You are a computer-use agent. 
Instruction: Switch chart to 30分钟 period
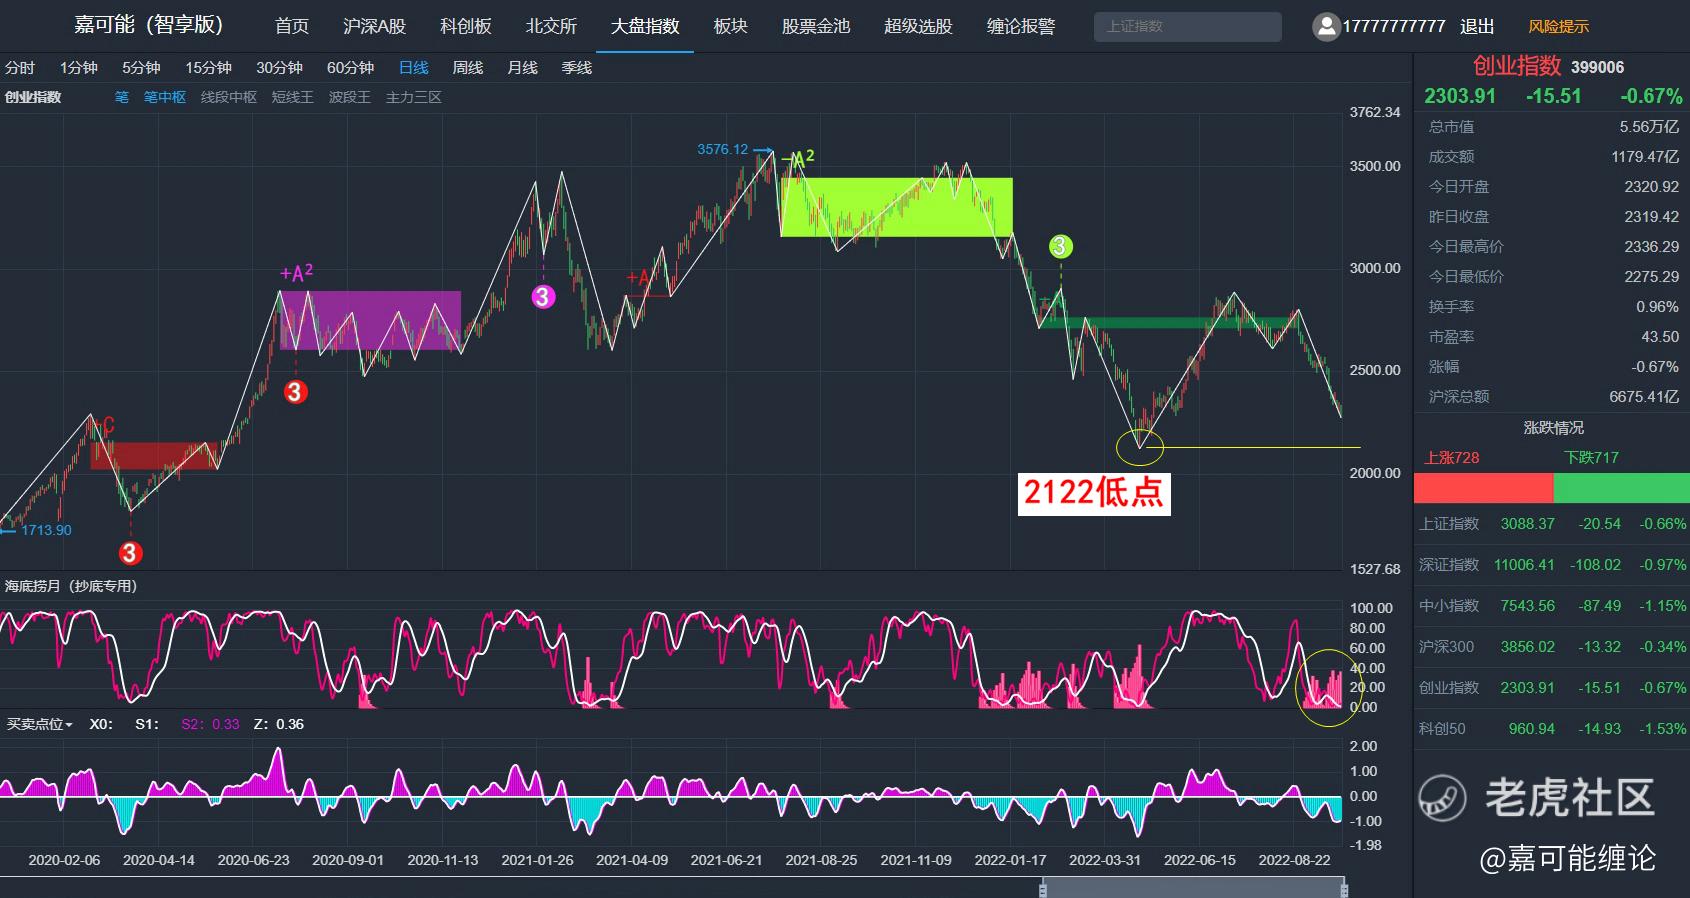(x=279, y=68)
